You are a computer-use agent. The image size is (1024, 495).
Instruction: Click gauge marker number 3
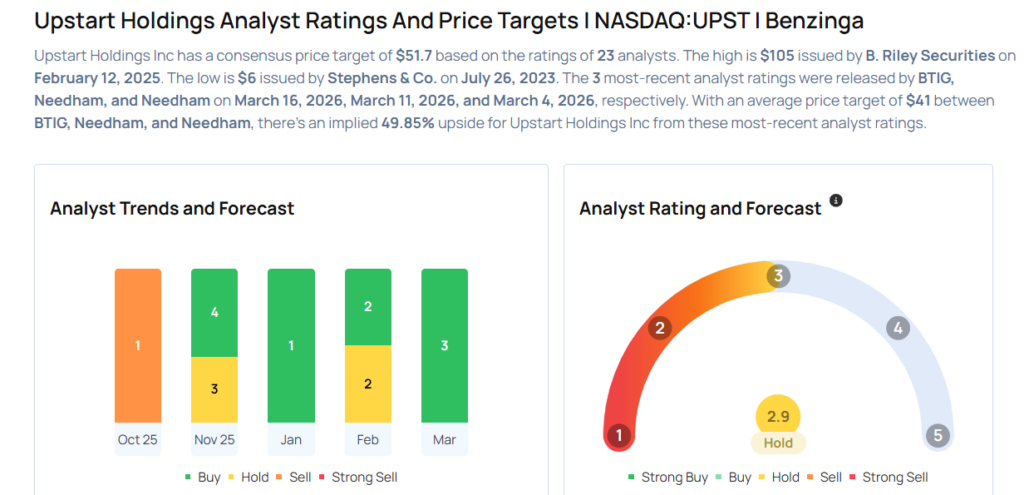coord(777,275)
